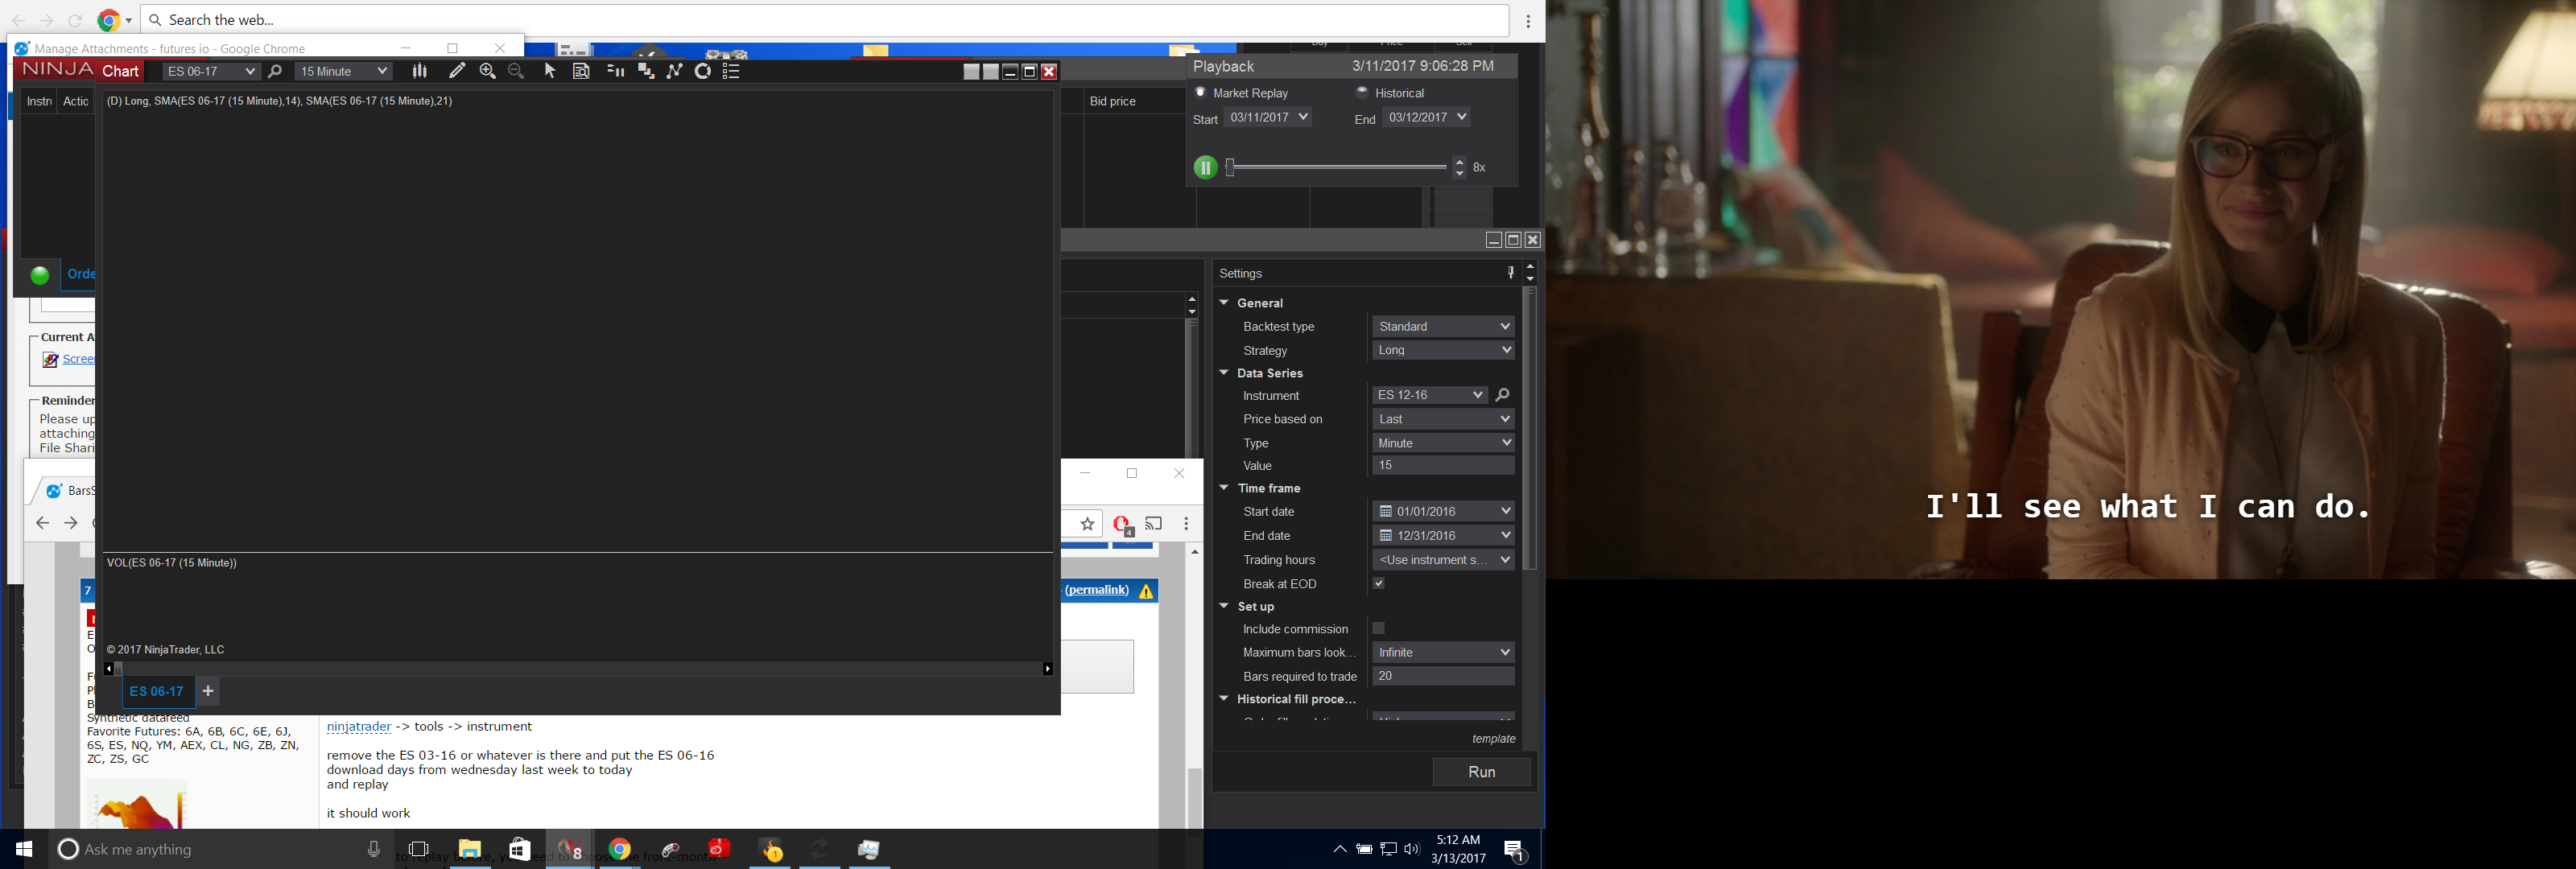The image size is (2576, 869).
Task: Select the Drawing Tools pencil icon
Action: [x=457, y=71]
